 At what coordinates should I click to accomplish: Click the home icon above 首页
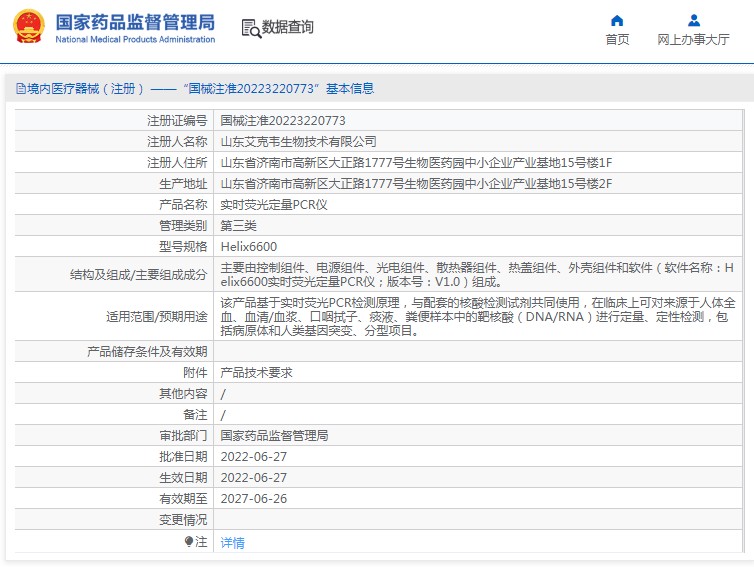click(617, 20)
